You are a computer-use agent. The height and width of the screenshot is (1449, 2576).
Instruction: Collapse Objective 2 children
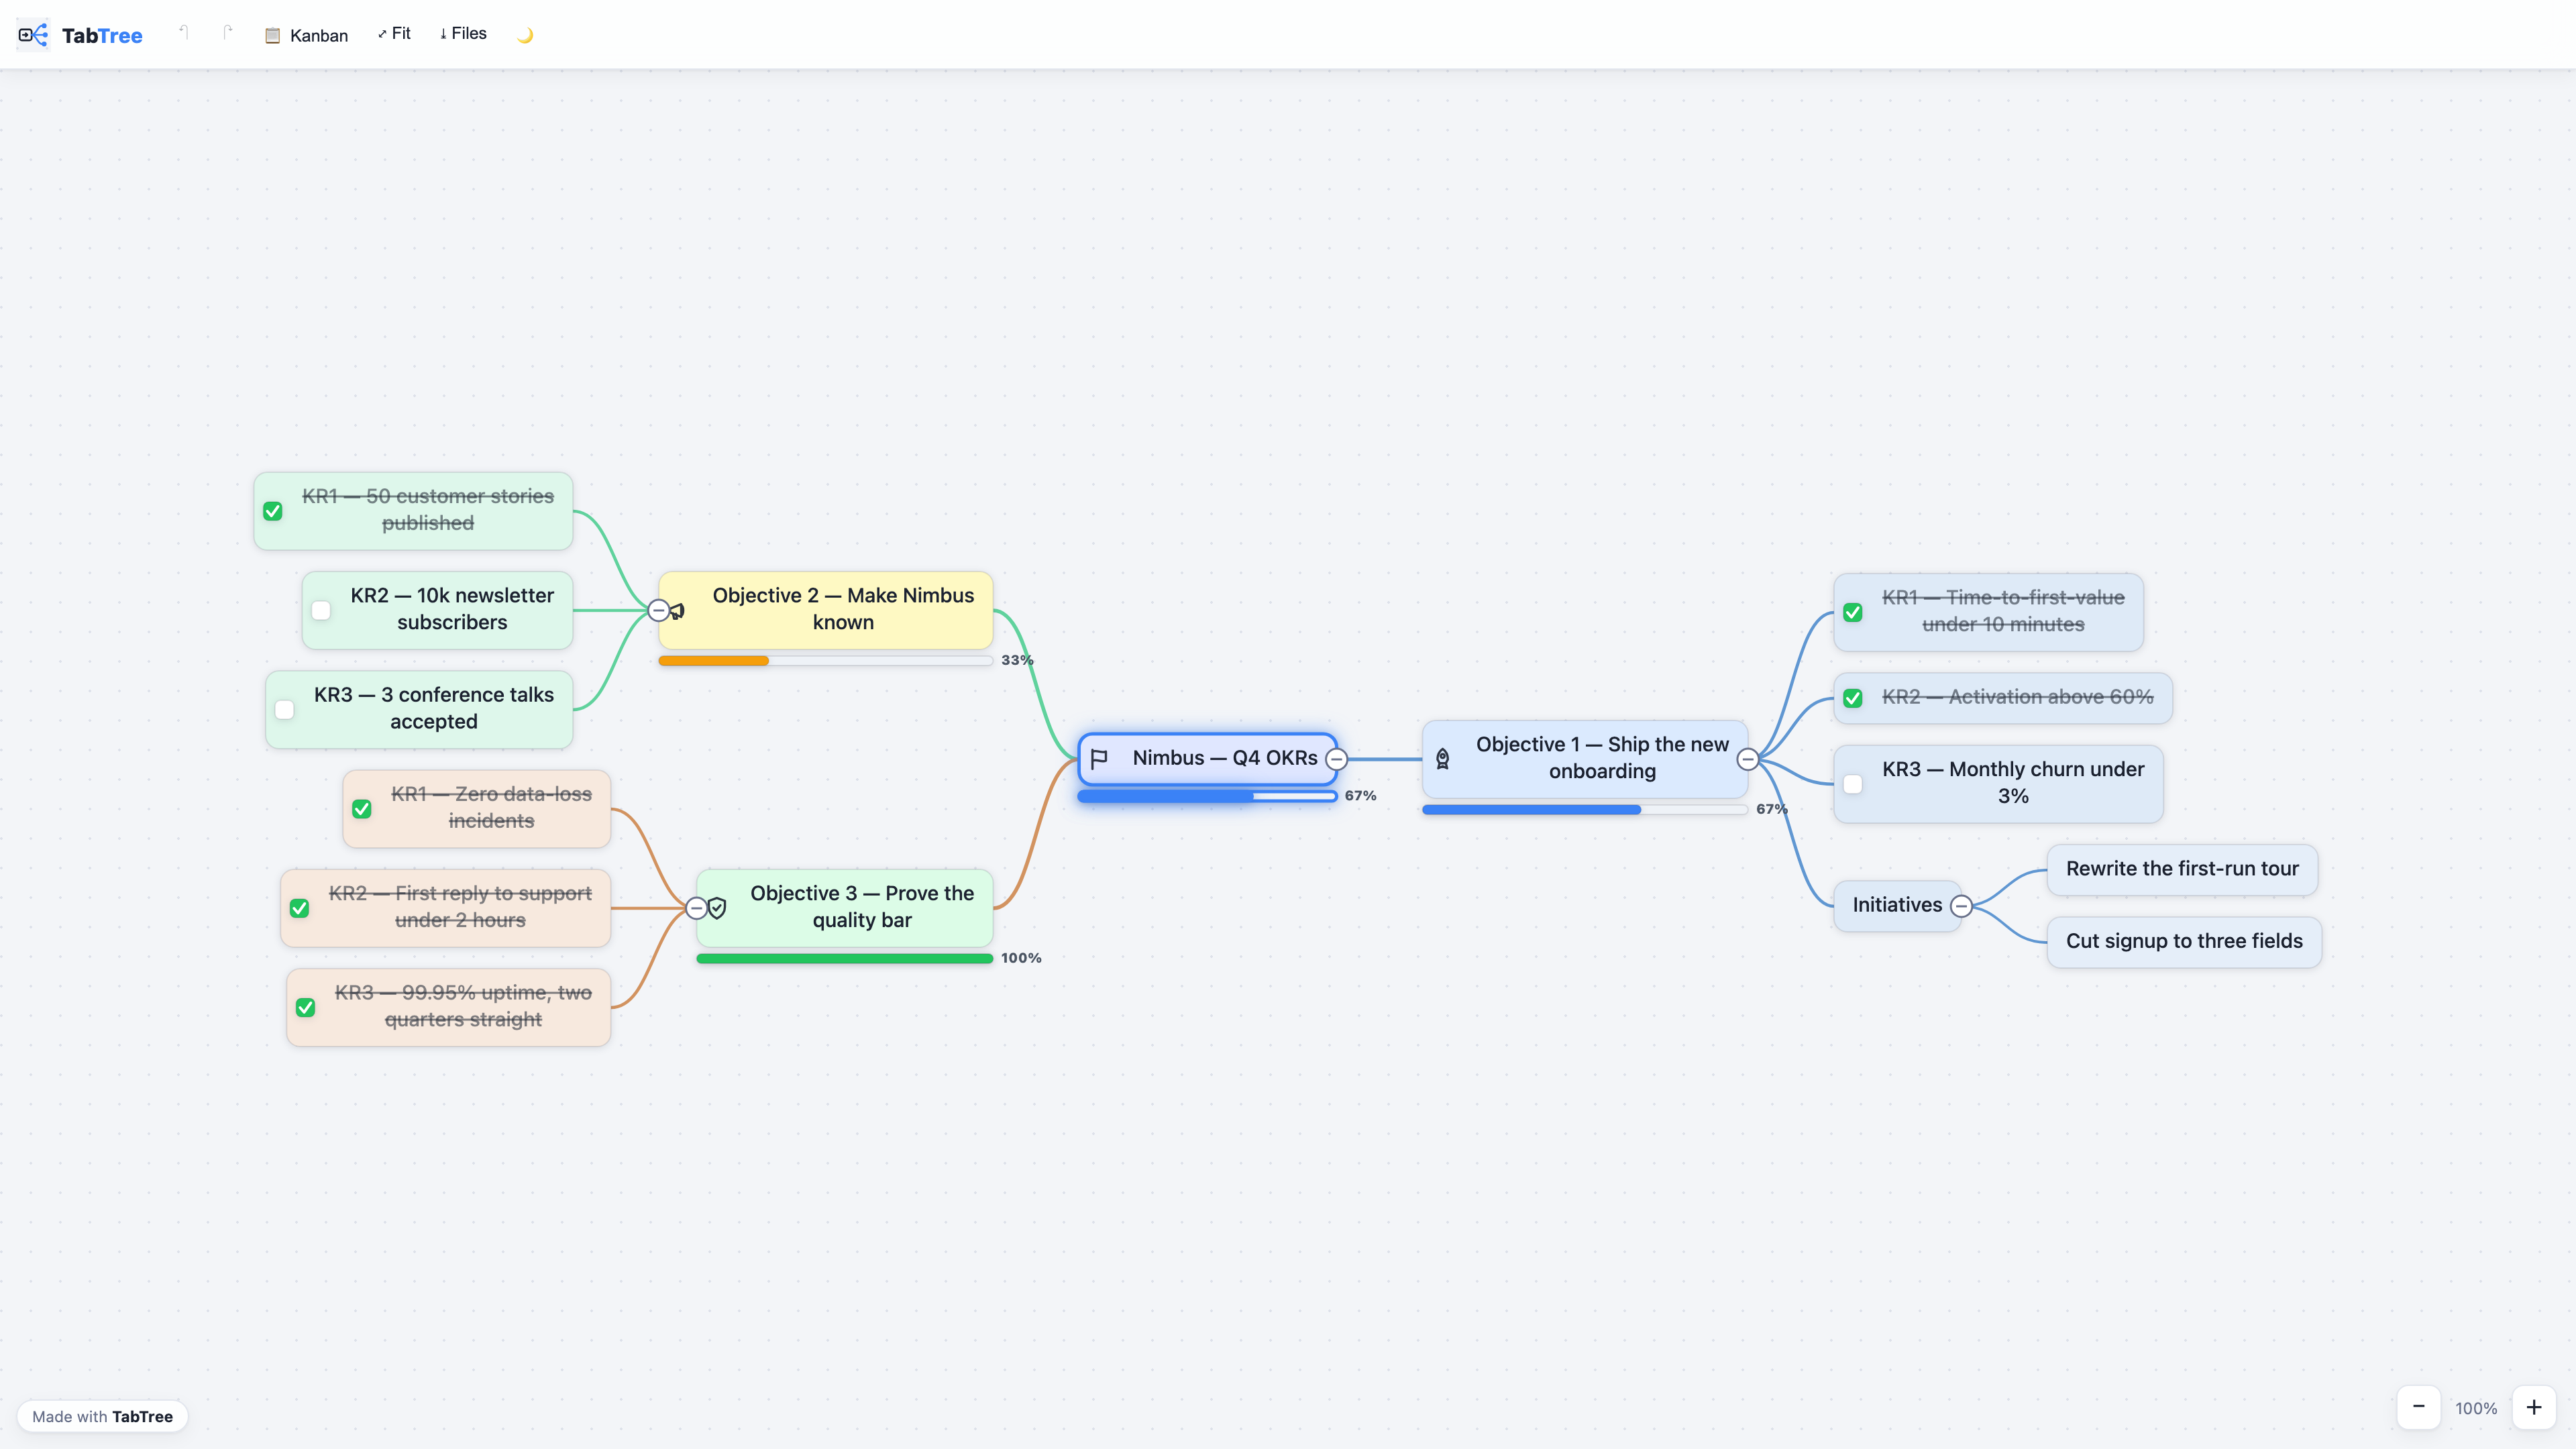[x=658, y=610]
